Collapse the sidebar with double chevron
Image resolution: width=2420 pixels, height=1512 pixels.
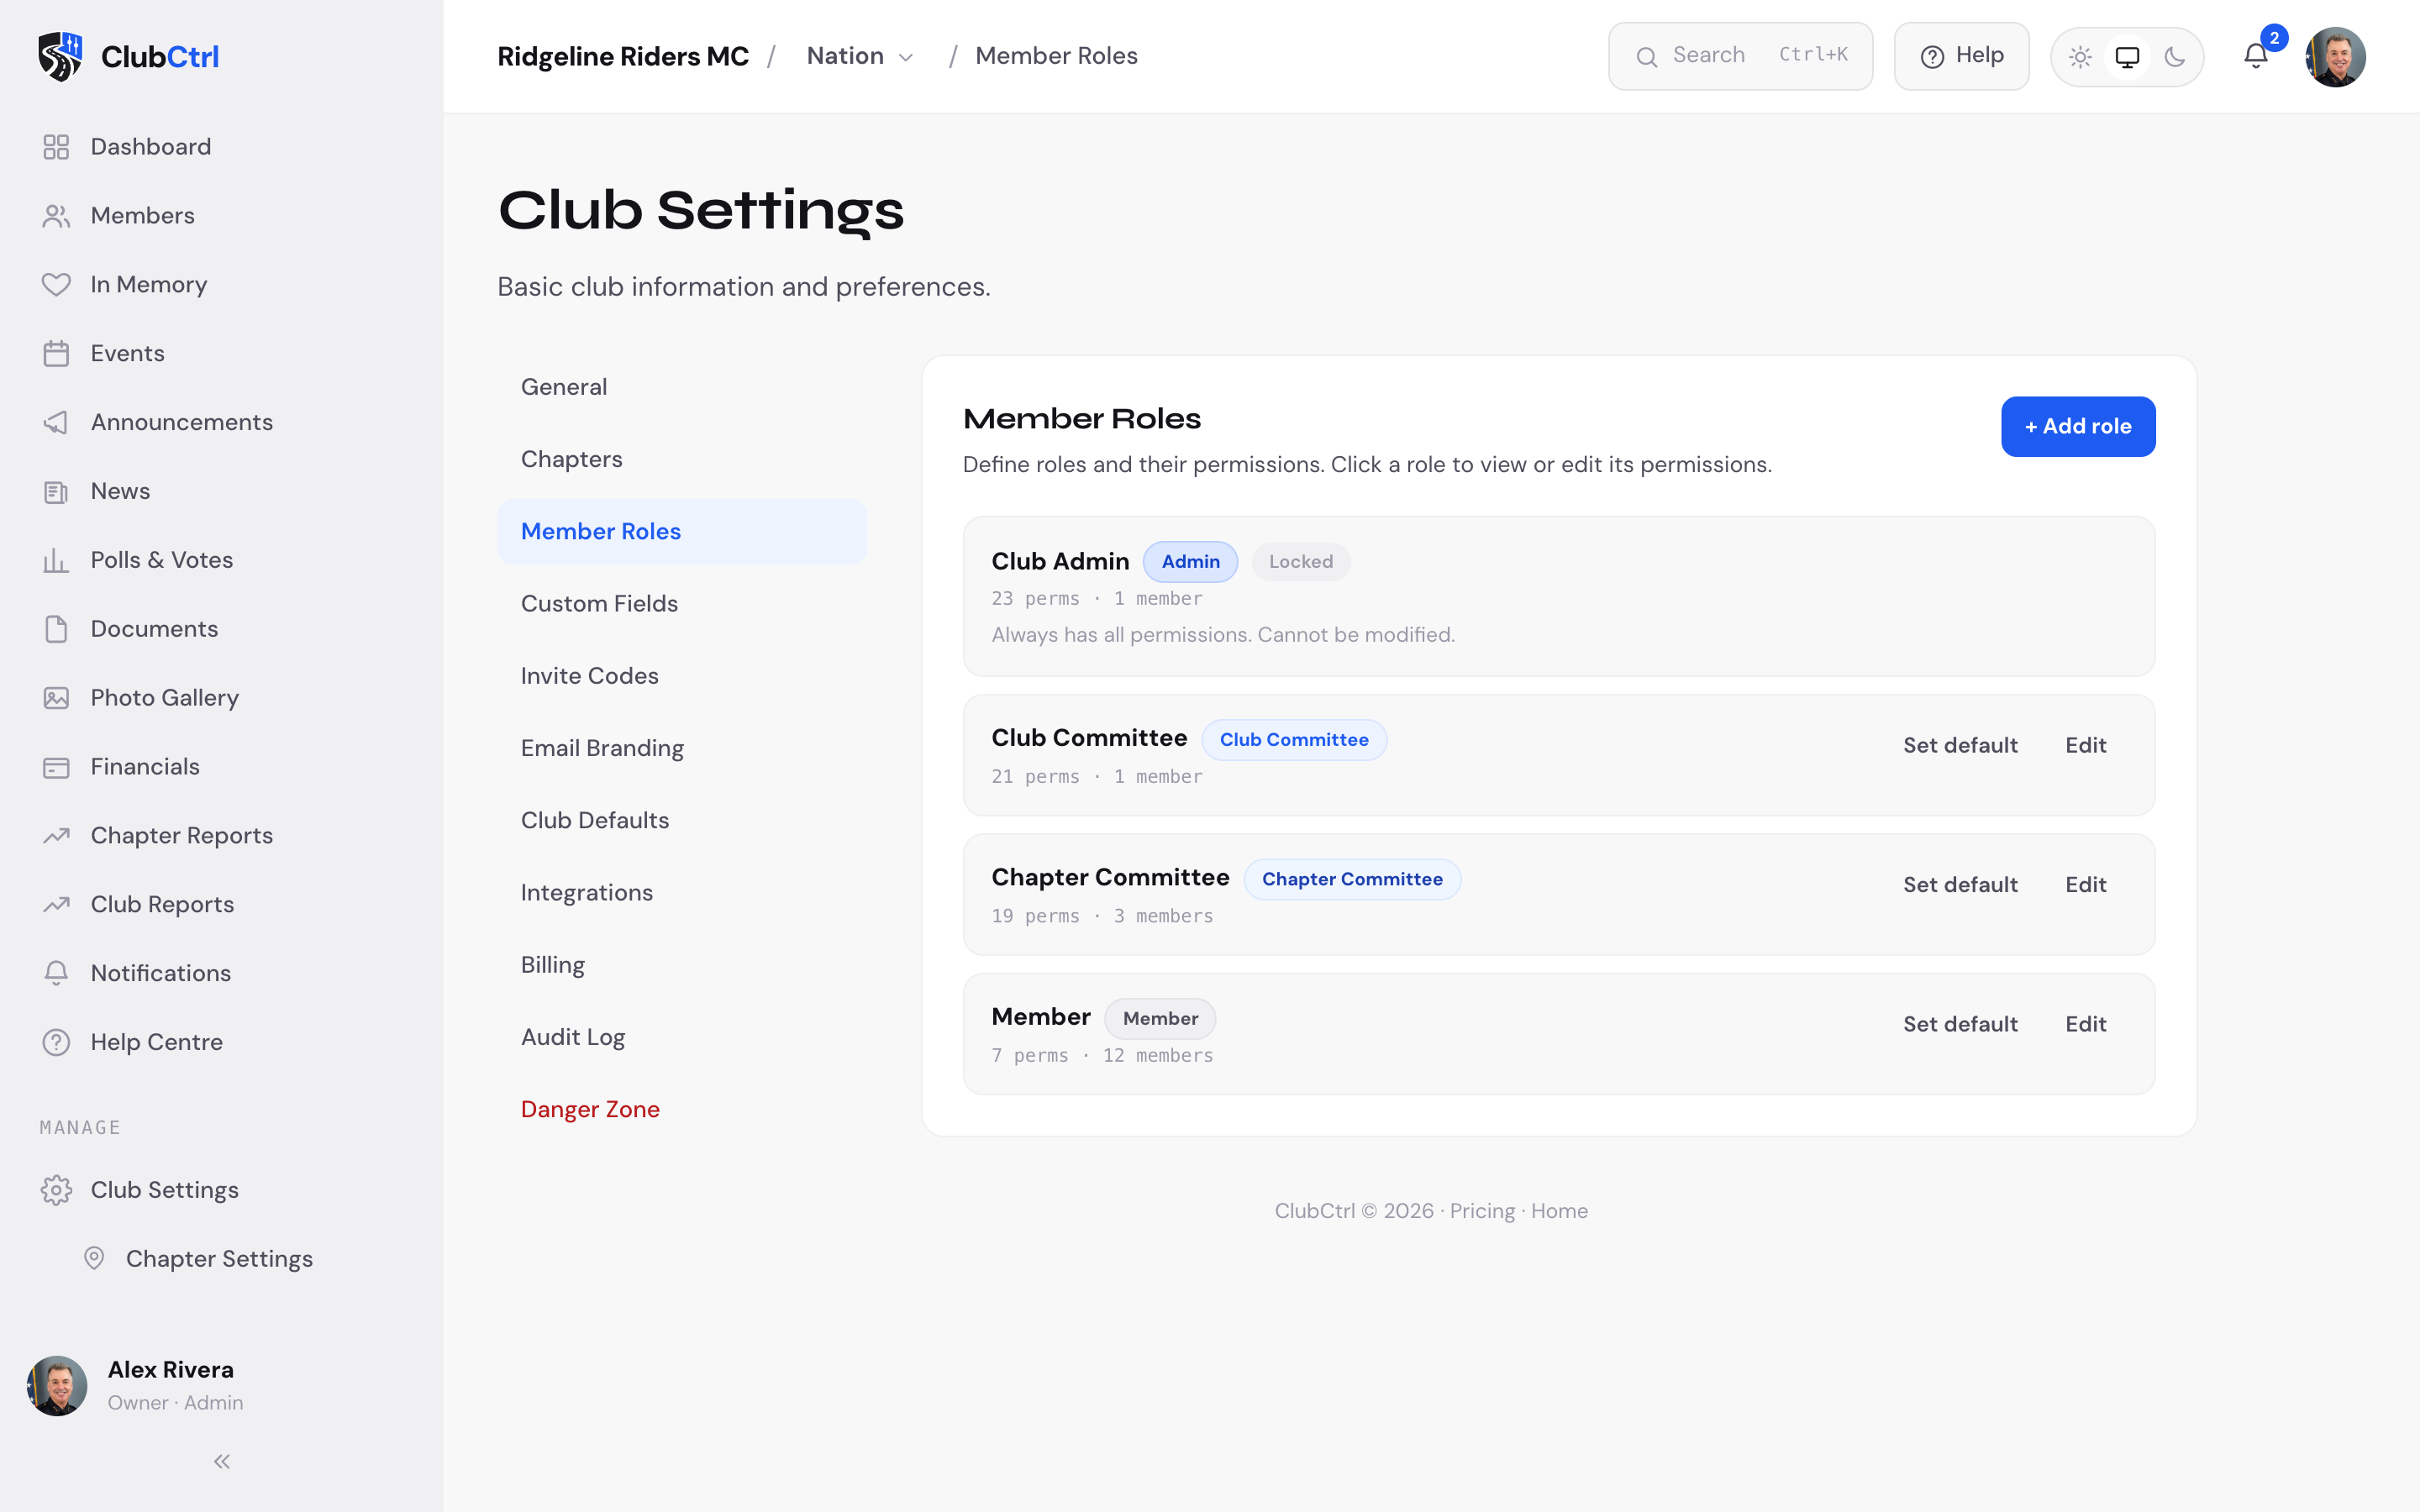222,1462
